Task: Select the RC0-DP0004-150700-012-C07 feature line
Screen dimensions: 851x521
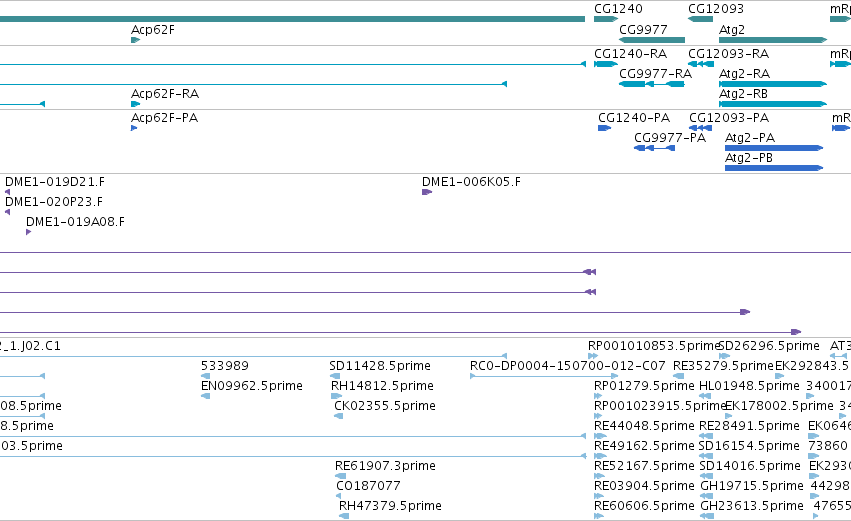Action: (x=544, y=376)
